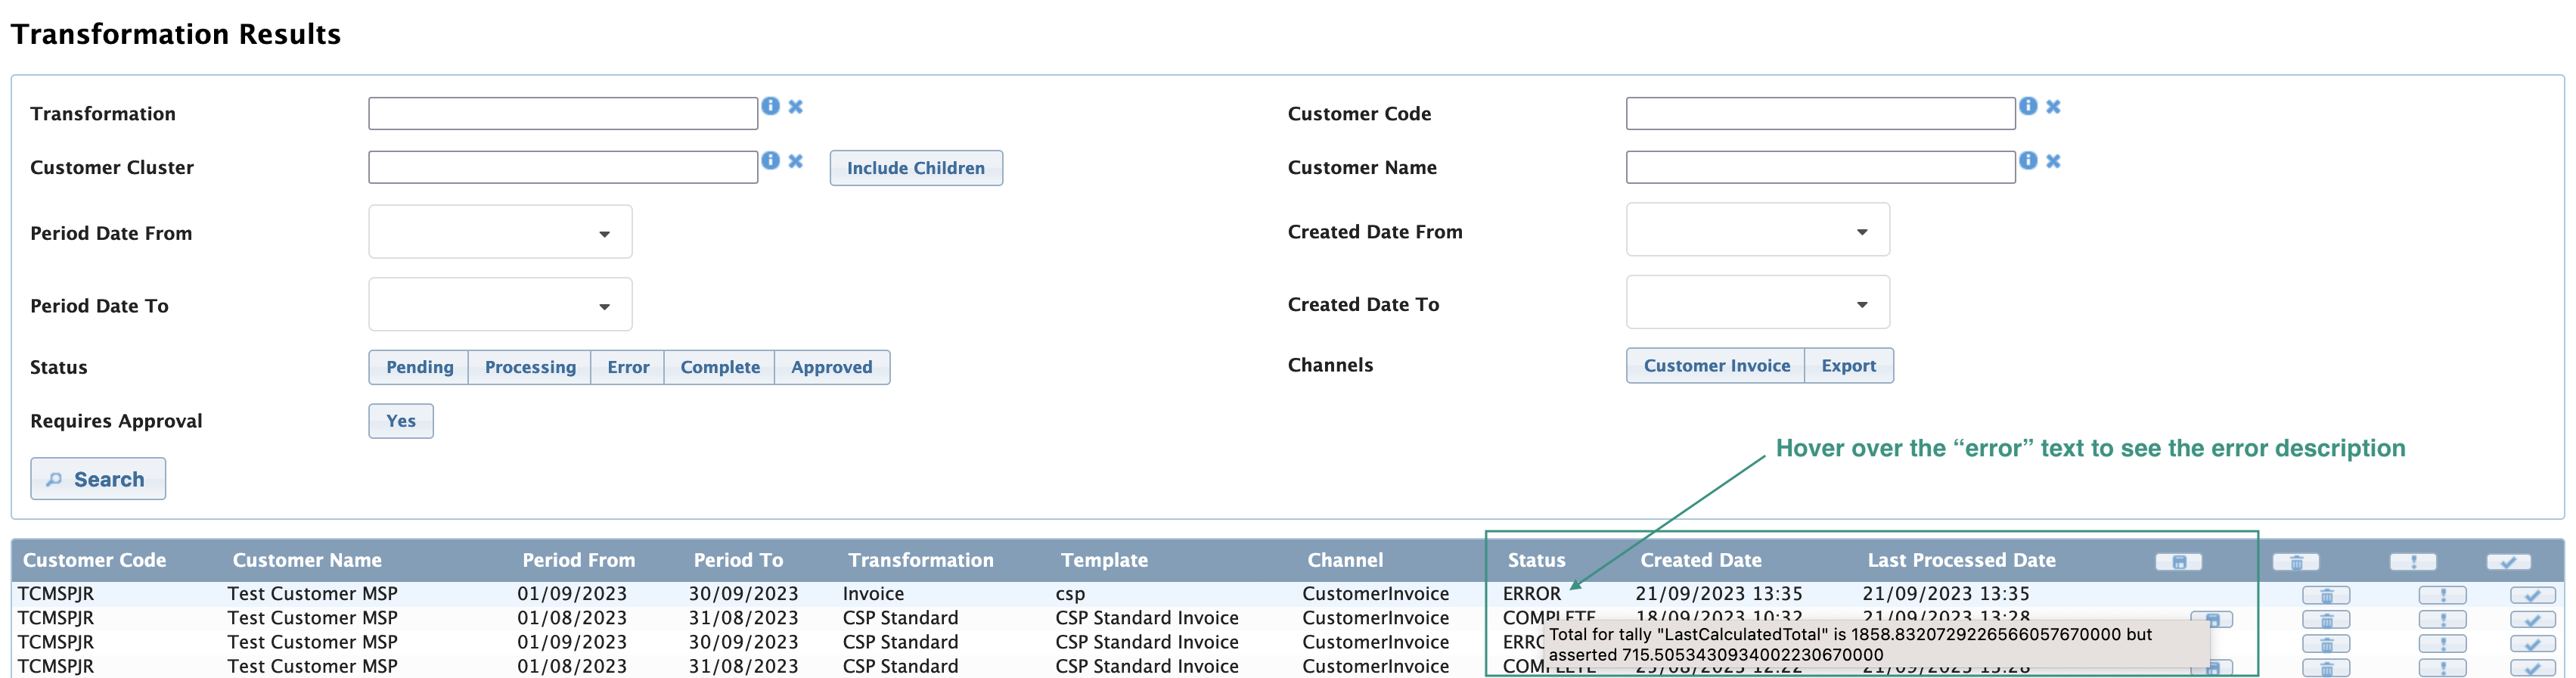
Task: Click the Channel column header
Action: (1345, 560)
